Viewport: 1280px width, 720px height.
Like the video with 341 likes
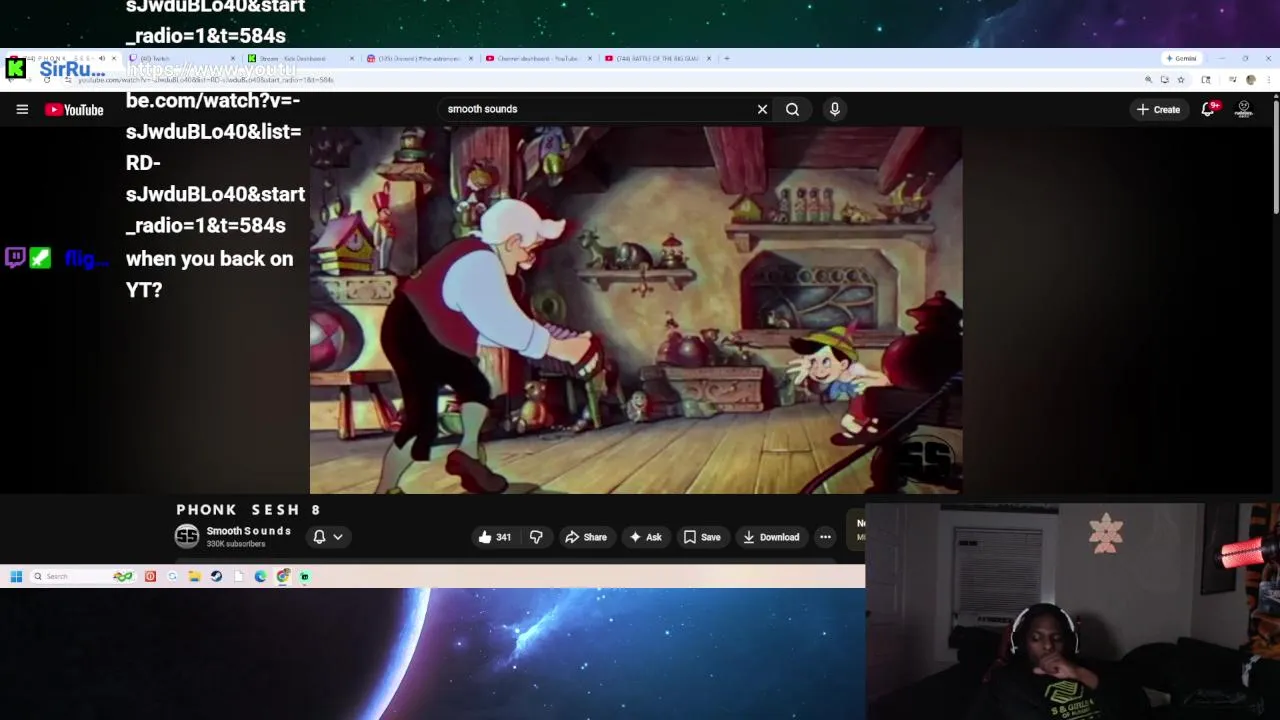click(x=494, y=537)
